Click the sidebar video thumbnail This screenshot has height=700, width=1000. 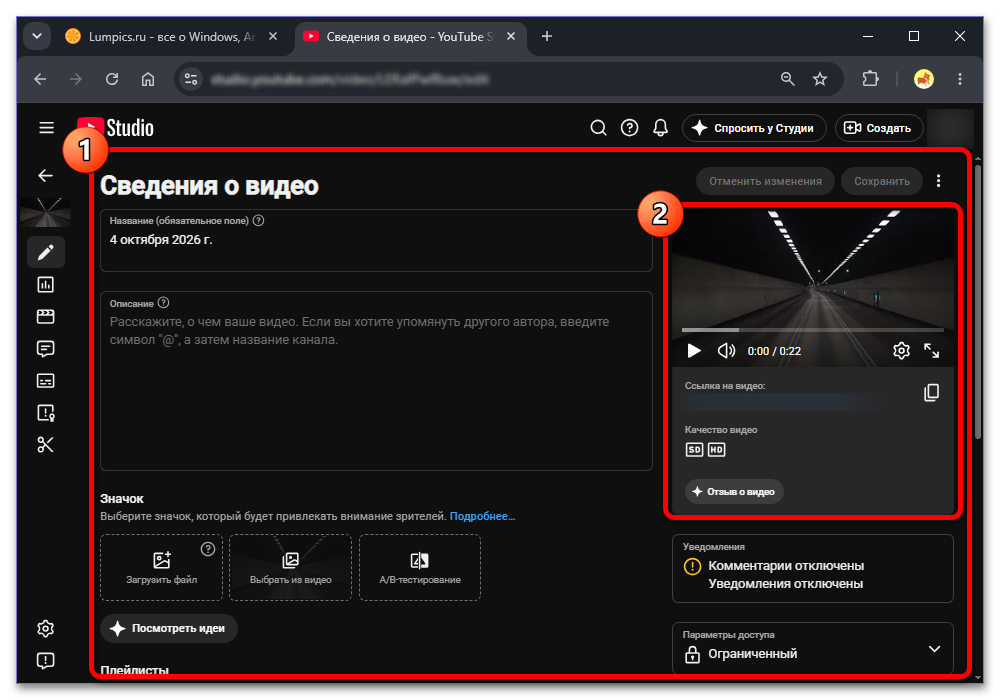(45, 212)
